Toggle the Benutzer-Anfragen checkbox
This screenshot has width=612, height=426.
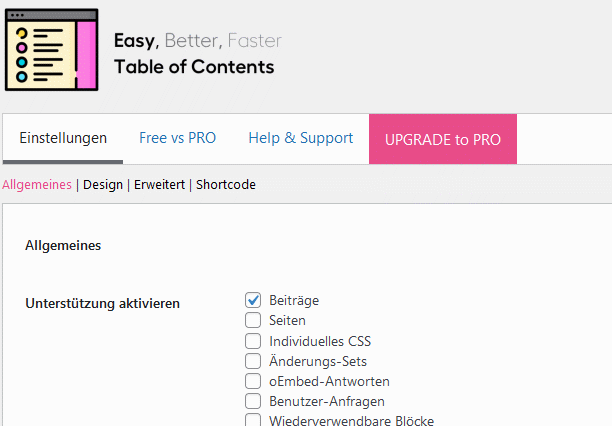[253, 401]
